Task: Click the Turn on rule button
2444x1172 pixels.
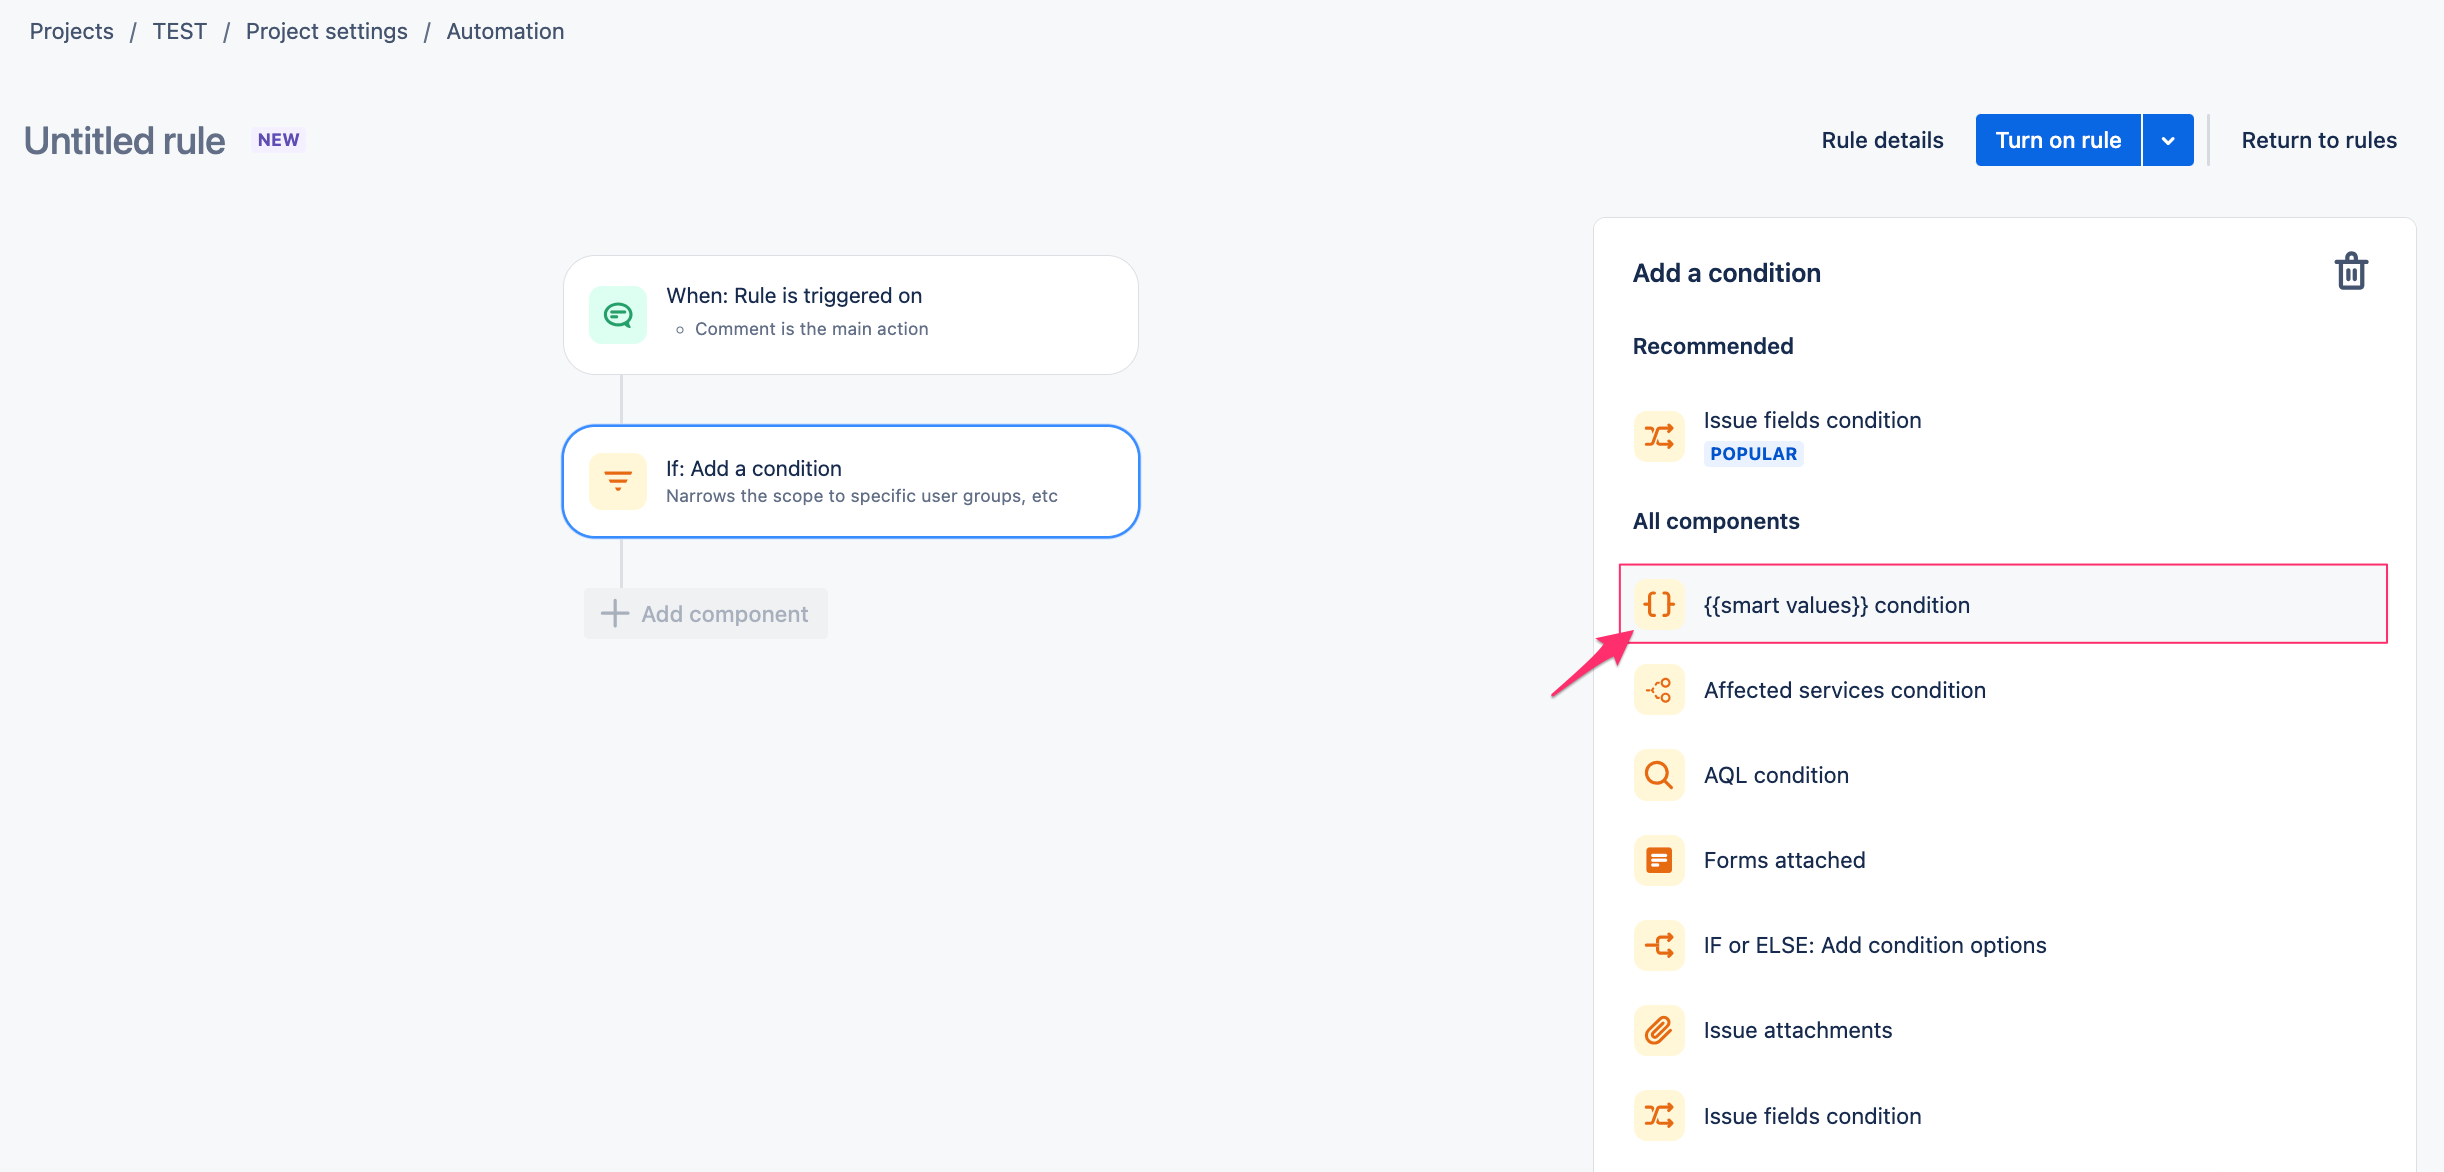Action: click(x=2057, y=140)
